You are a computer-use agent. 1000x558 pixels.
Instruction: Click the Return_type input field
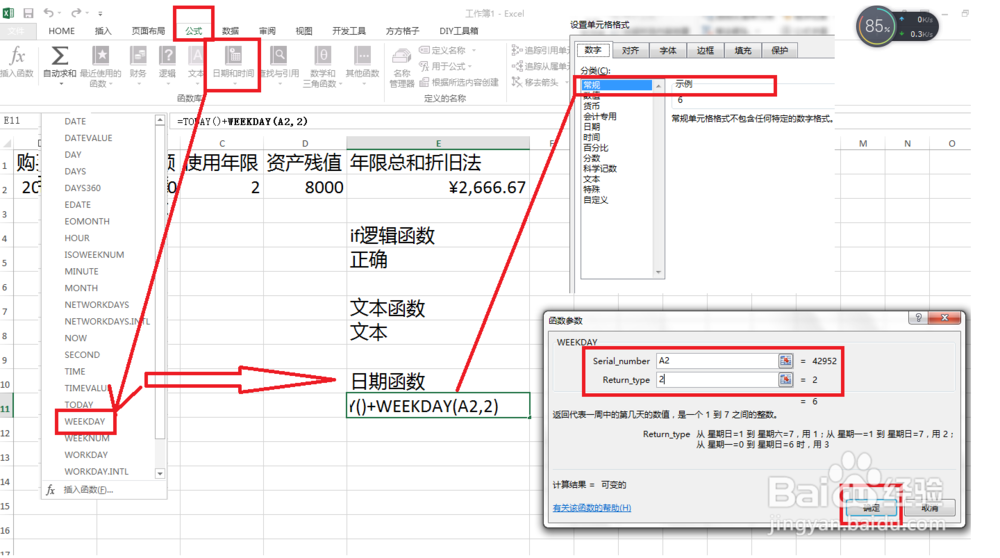[x=717, y=379]
